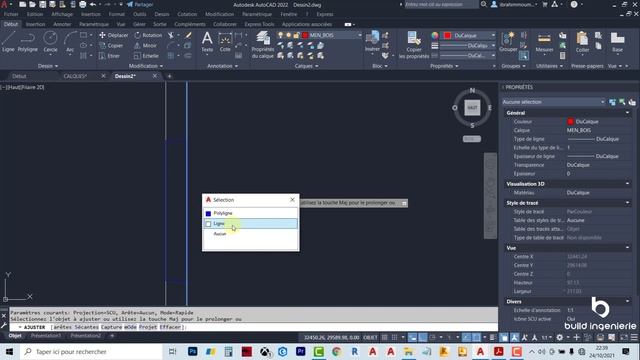640x360 pixels.
Task: Click the Etirer stretch tool
Action: click(x=109, y=56)
